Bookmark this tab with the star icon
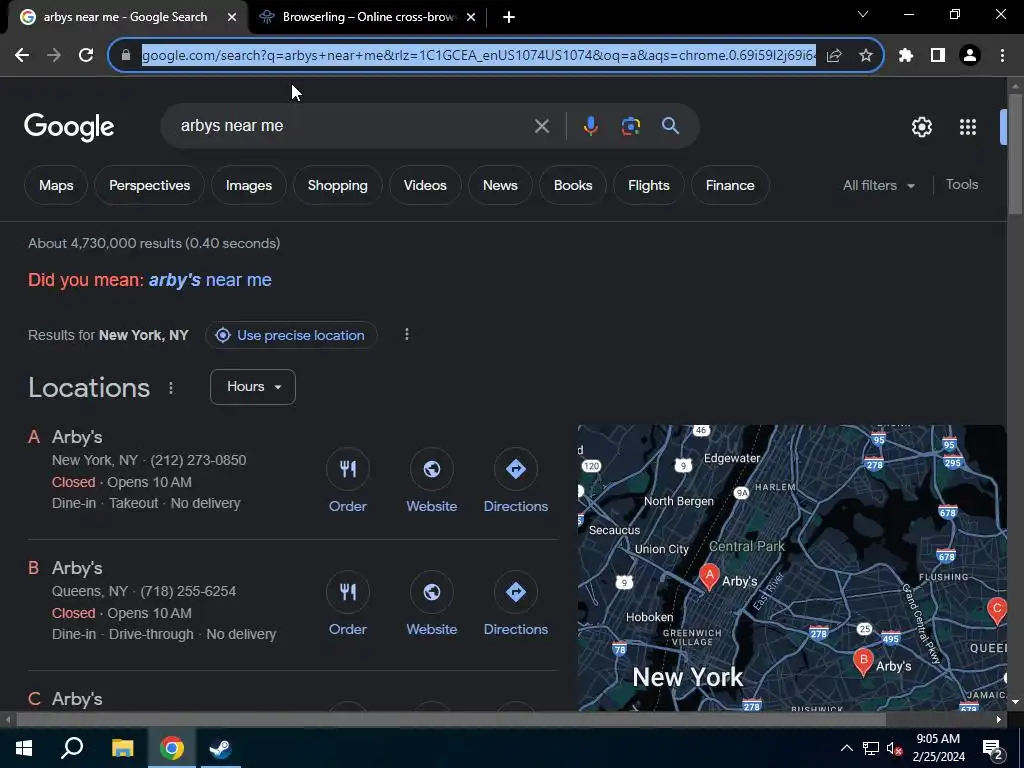Viewport: 1024px width, 768px height. (866, 56)
